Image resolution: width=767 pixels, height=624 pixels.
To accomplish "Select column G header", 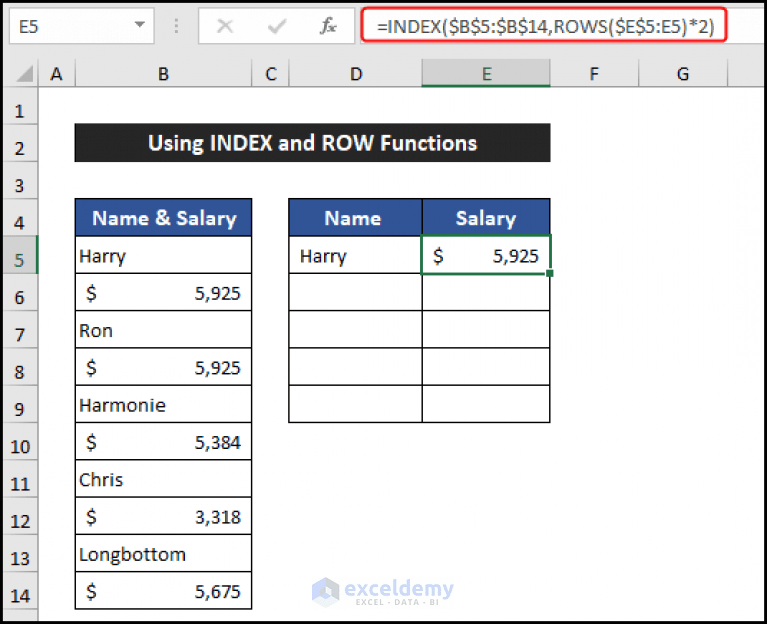I will (683, 74).
